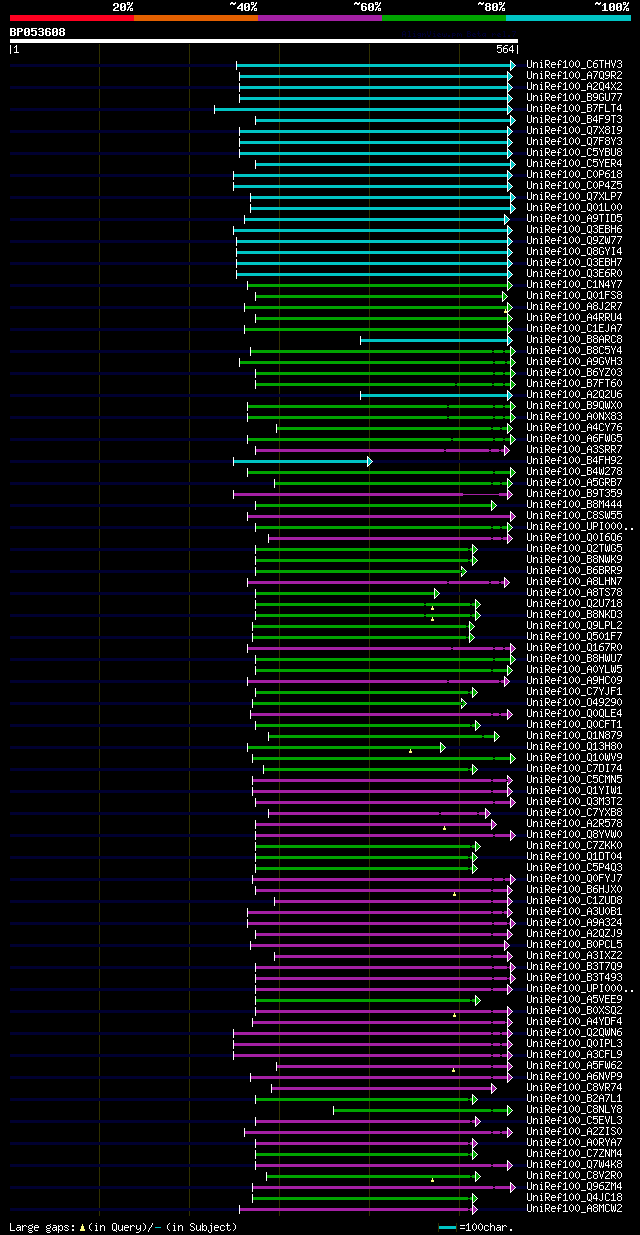Click the yellow gap marker under Q2U718
The image size is (640, 1235).
[x=433, y=608]
